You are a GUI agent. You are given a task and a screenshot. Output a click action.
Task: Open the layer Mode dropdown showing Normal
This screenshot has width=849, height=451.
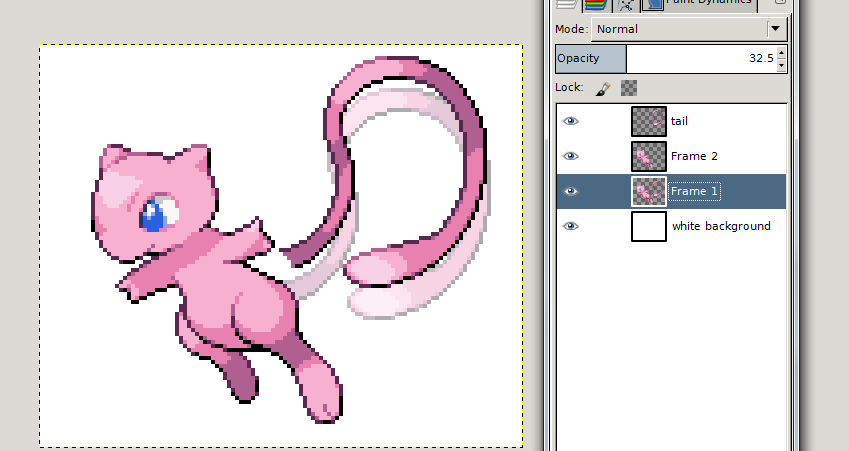pos(689,29)
